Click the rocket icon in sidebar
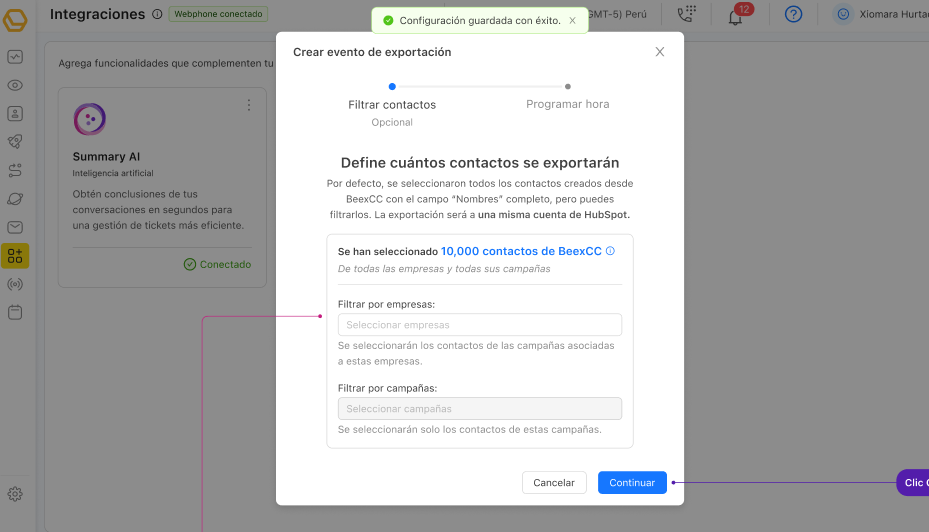The height and width of the screenshot is (532, 929). click(x=15, y=142)
